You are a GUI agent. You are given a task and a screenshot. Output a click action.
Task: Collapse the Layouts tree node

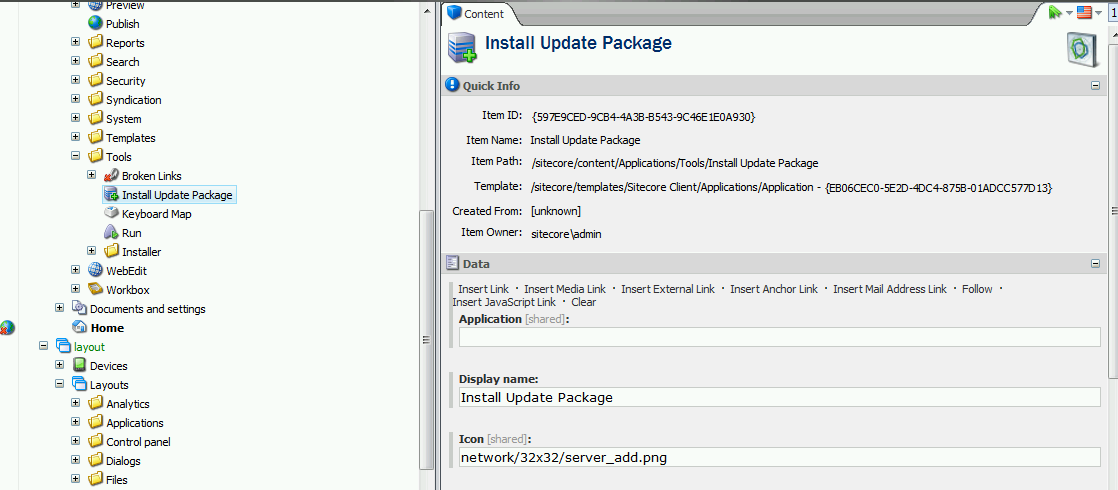(60, 384)
